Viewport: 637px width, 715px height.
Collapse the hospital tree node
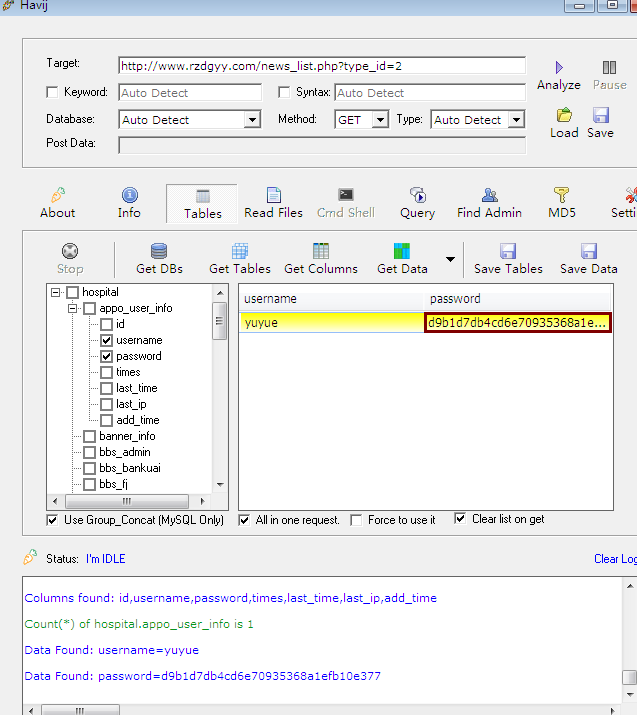(x=56, y=292)
